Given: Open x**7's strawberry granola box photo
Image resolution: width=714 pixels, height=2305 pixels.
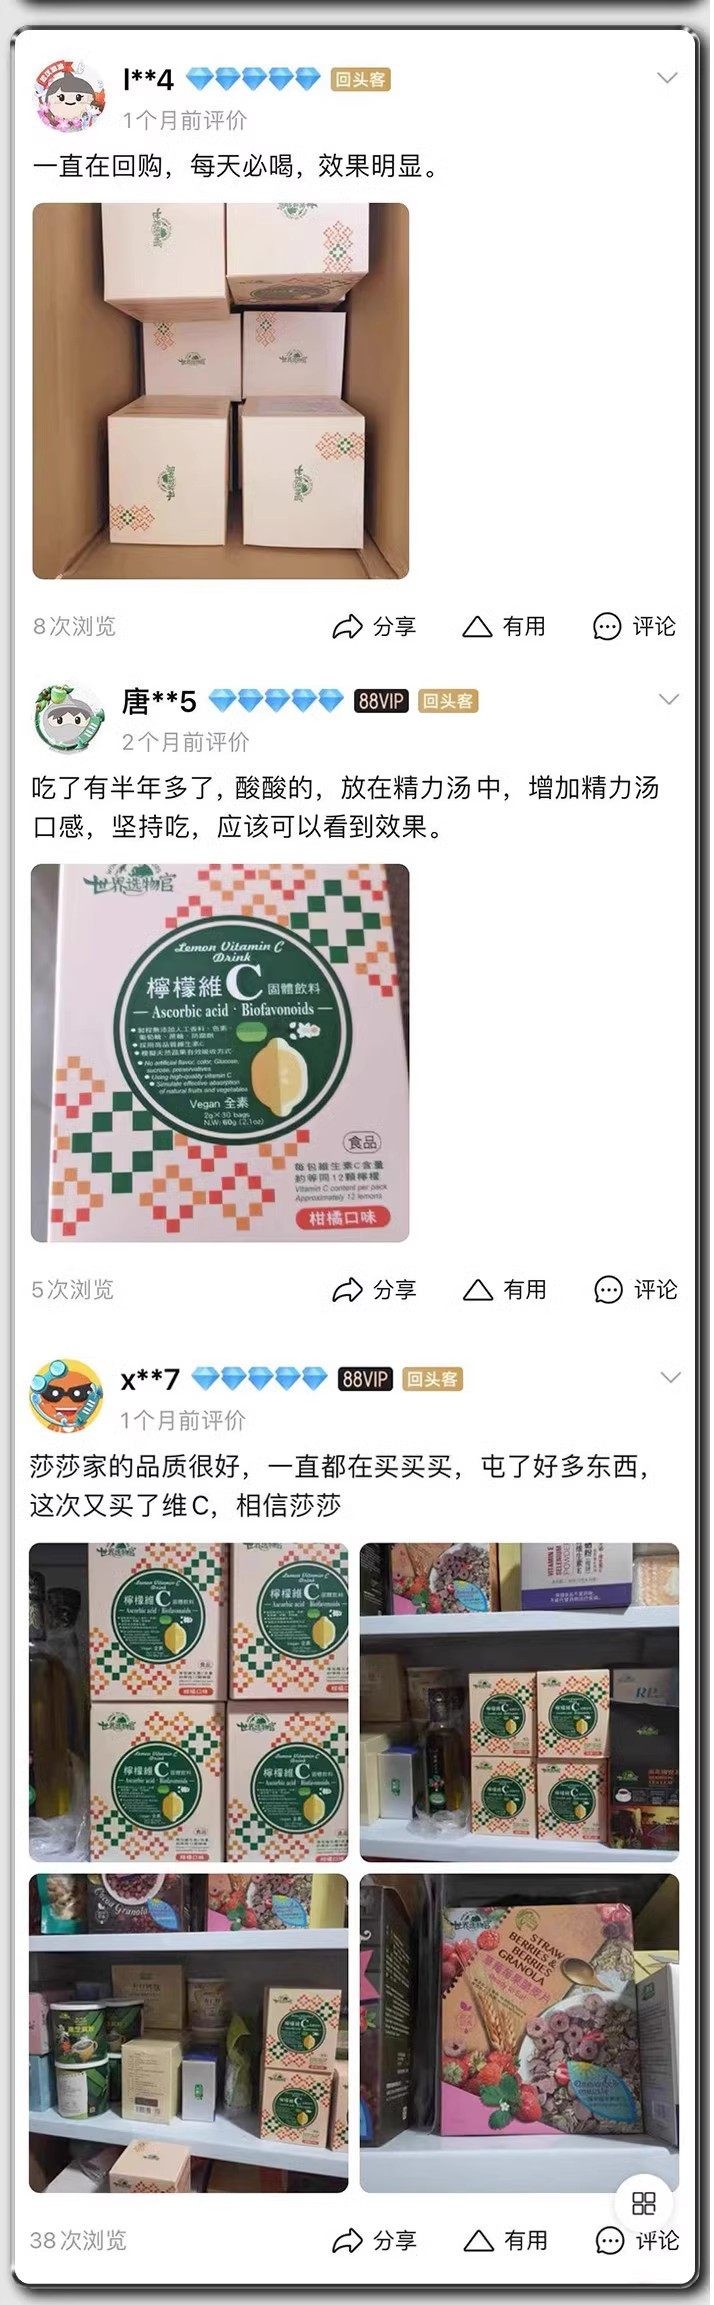Looking at the screenshot, I should click(519, 2033).
